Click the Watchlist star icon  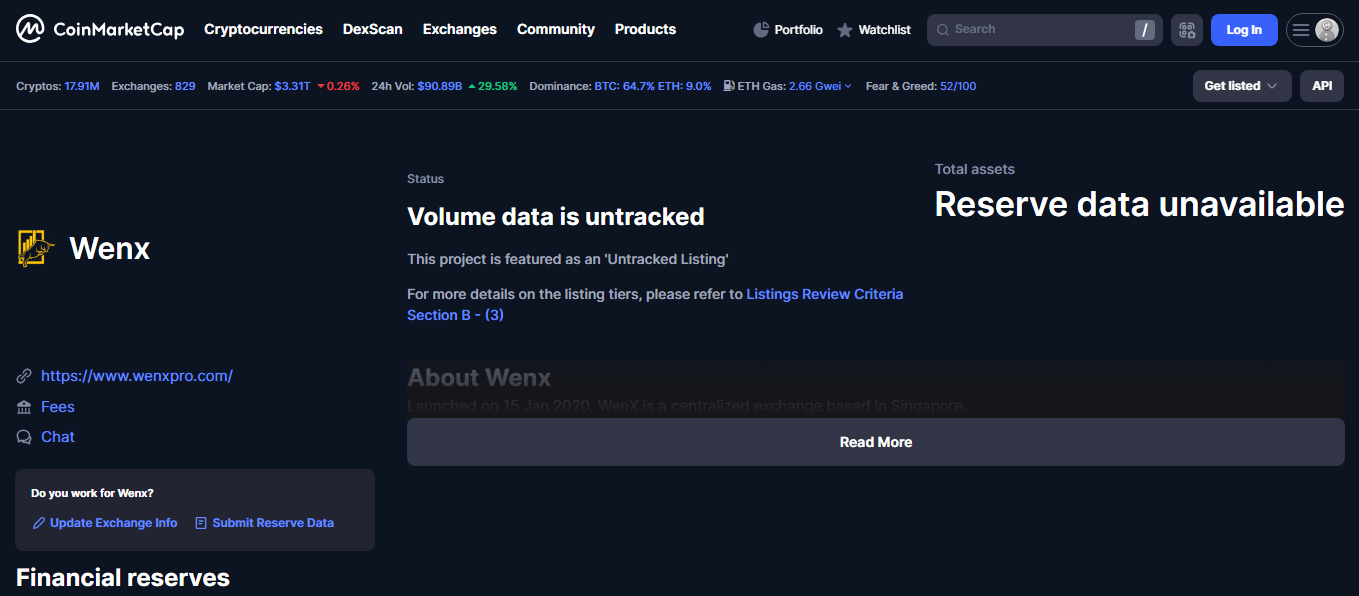pos(843,29)
